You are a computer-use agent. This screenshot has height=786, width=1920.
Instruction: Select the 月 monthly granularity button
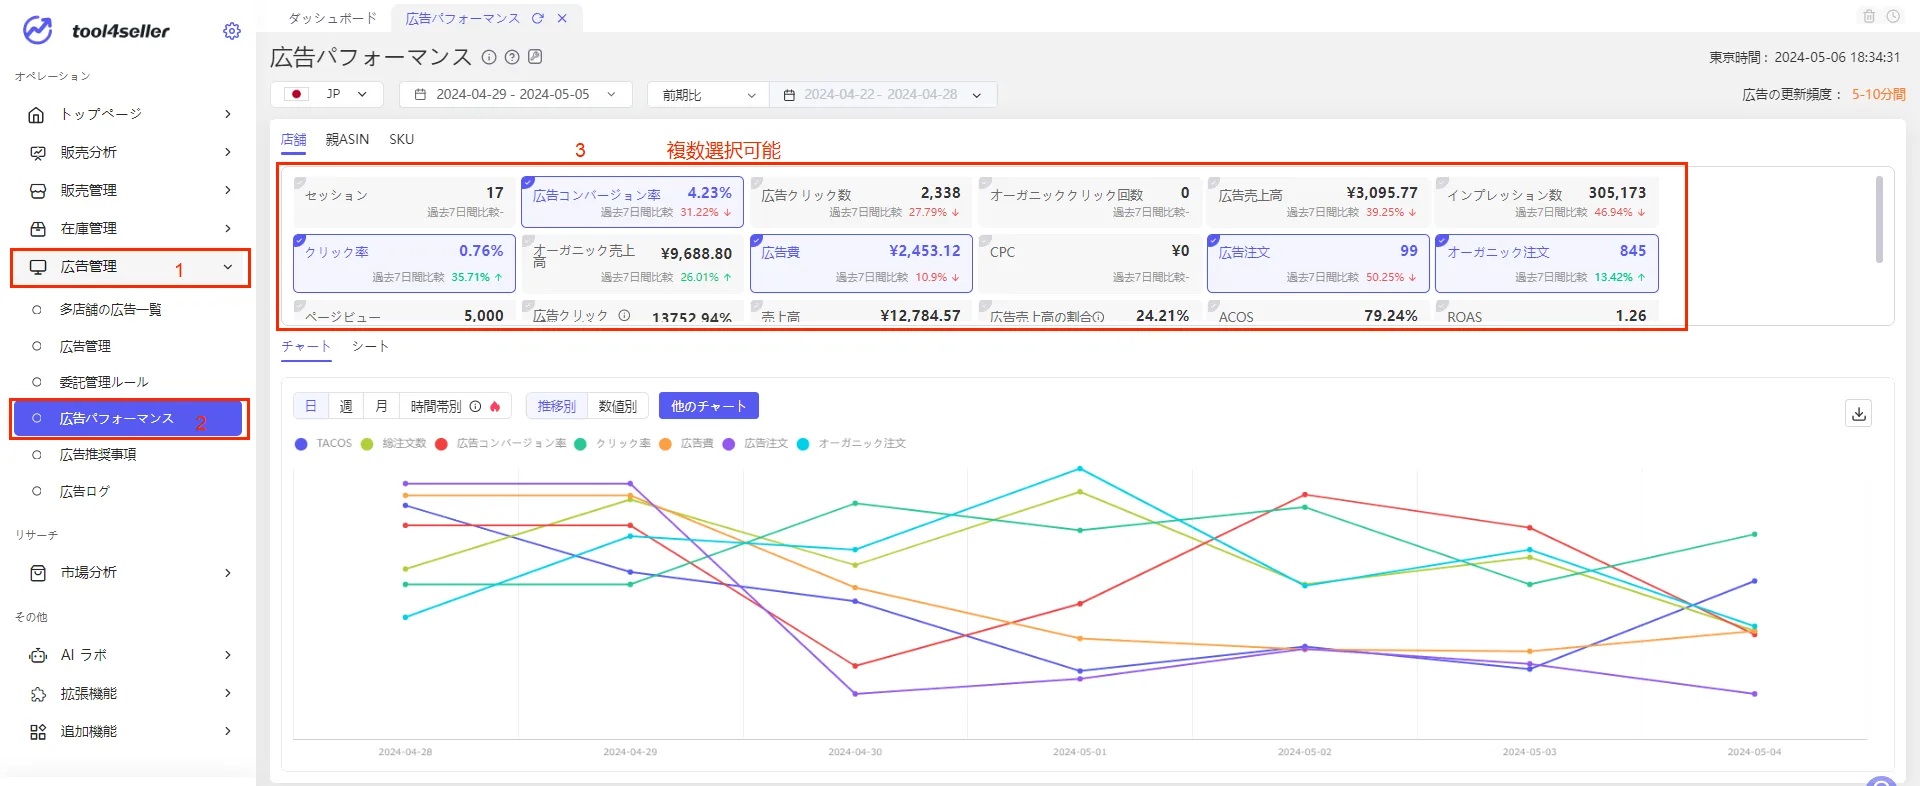[381, 406]
